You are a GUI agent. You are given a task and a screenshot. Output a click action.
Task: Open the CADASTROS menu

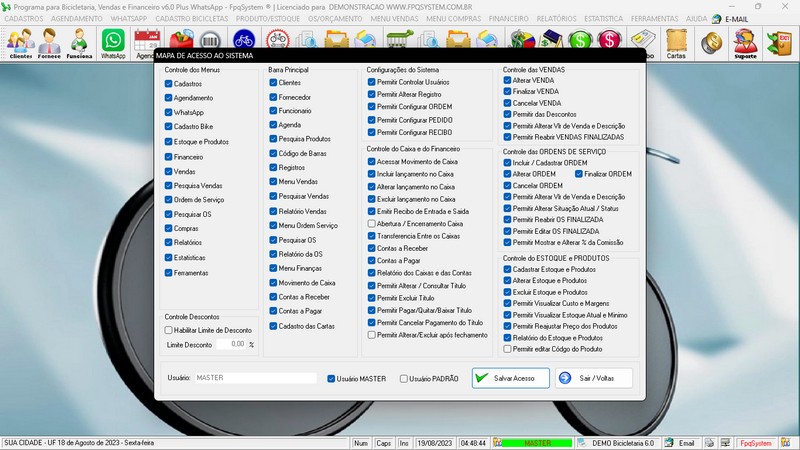click(23, 19)
